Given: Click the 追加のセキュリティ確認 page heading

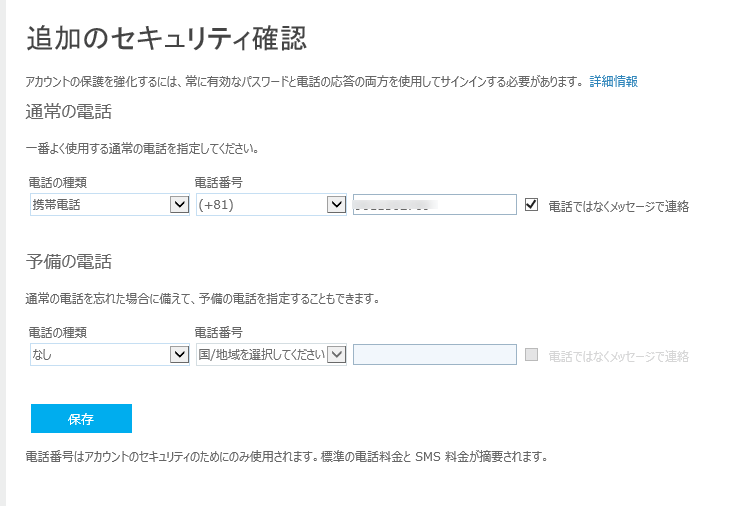Looking at the screenshot, I should (x=166, y=39).
